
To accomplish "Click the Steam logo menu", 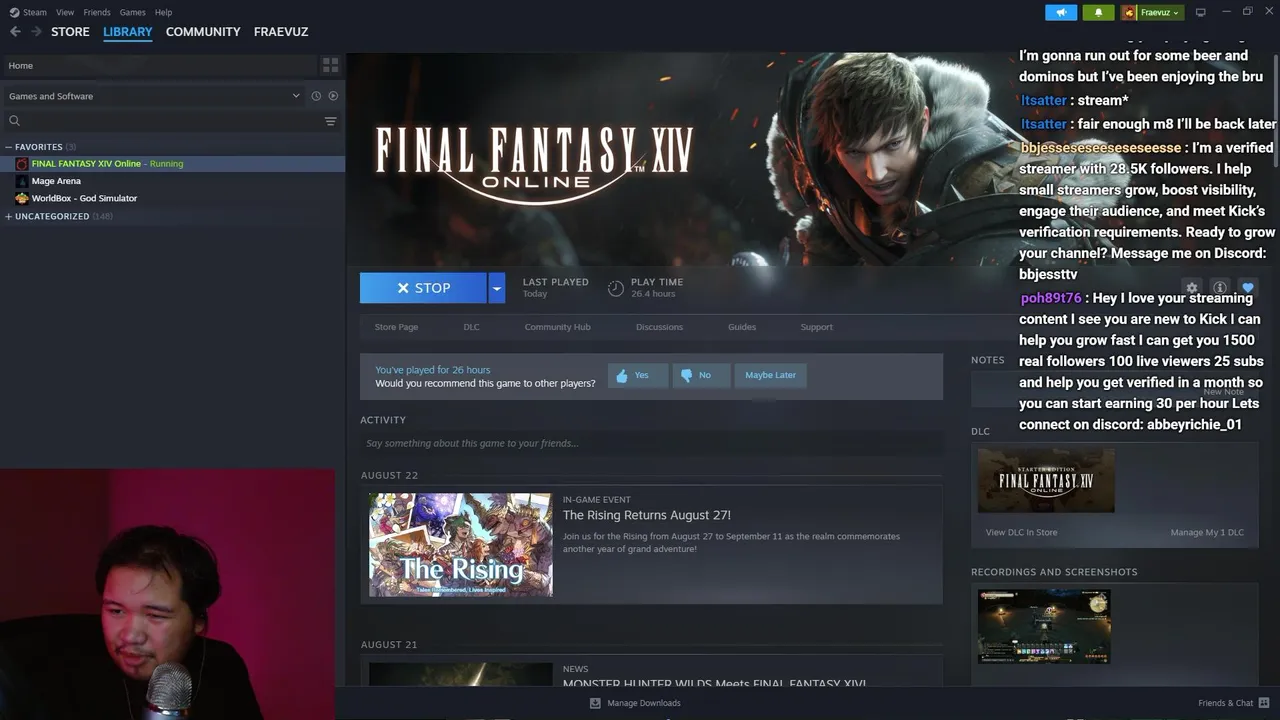I will [x=14, y=12].
